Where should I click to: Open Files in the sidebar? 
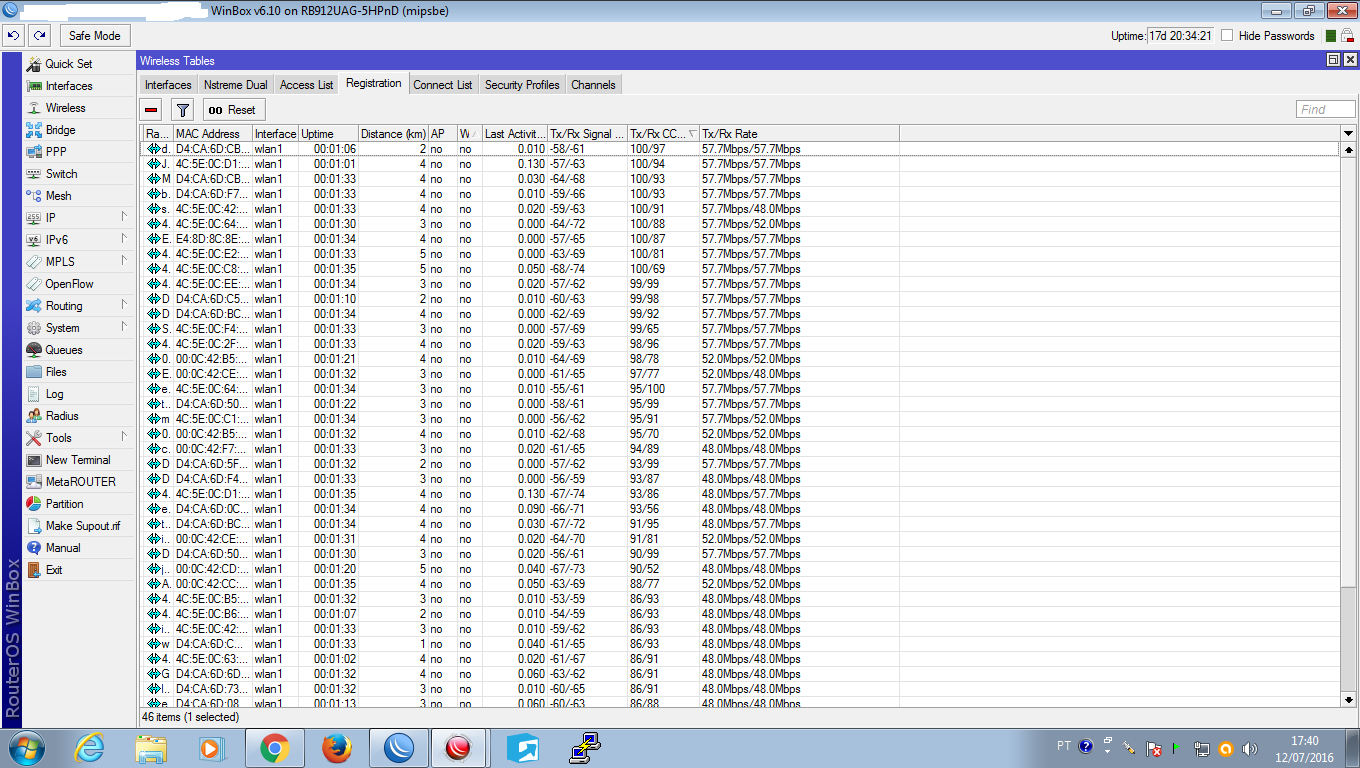point(56,372)
